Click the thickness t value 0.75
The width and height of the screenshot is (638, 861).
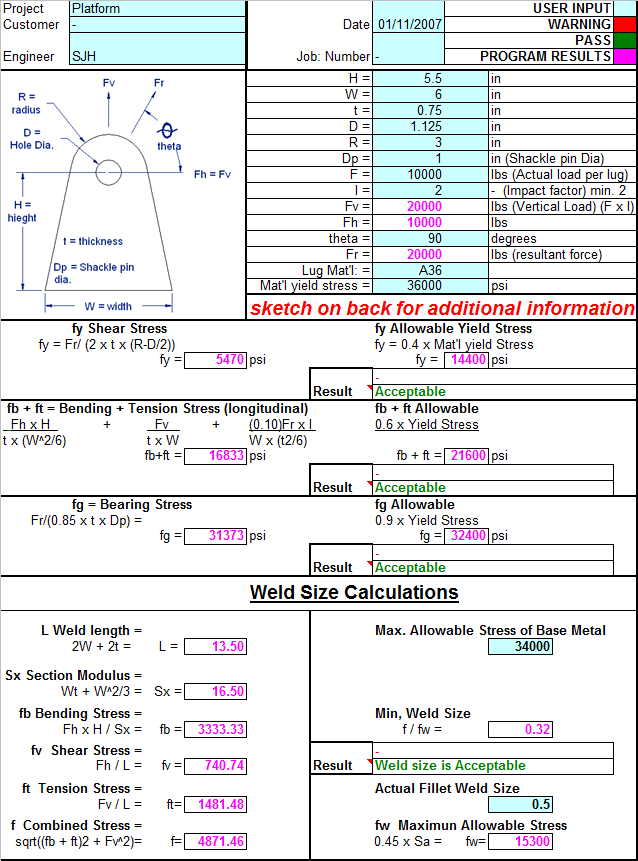[430, 110]
